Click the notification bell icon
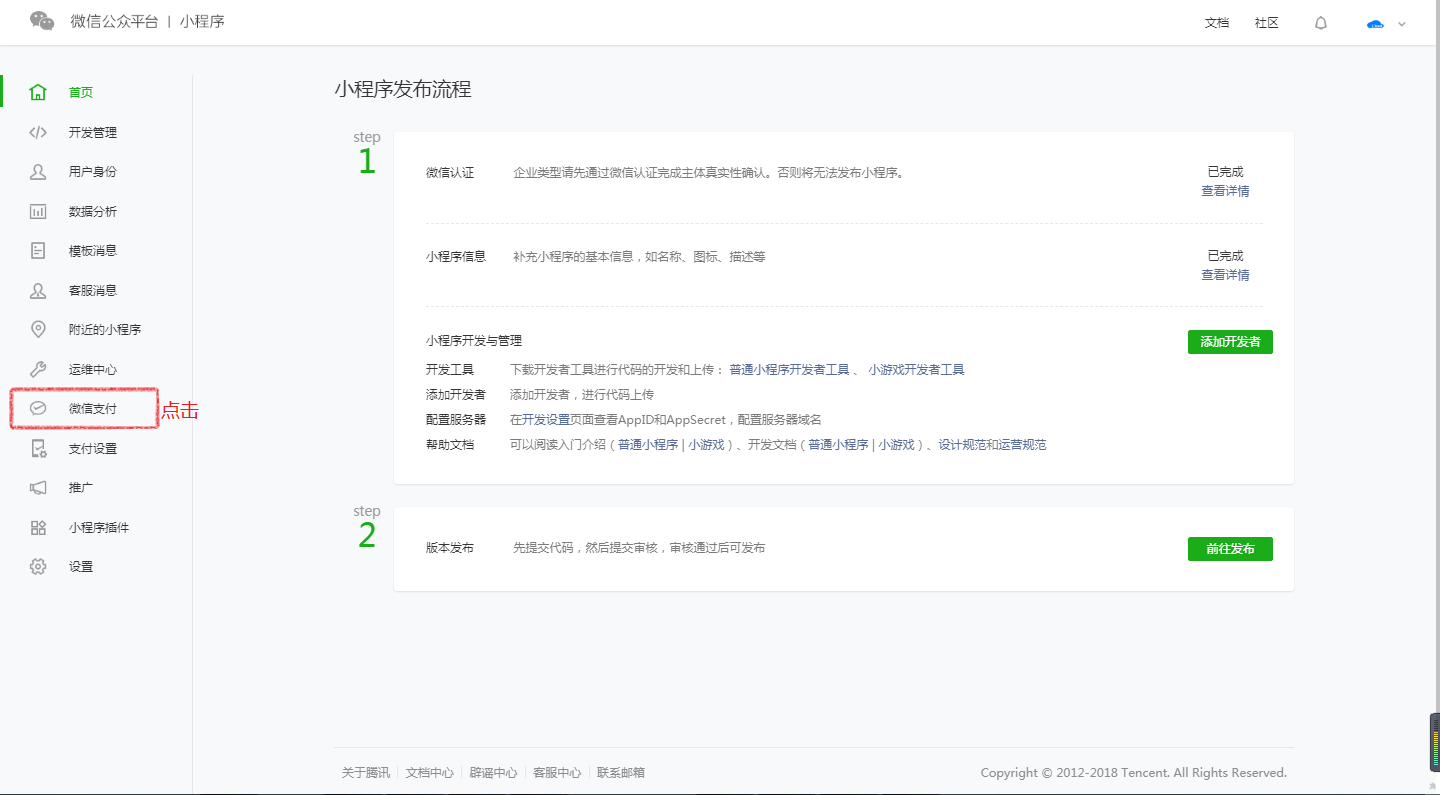Screen dimensions: 1440x795 pyautogui.click(x=1320, y=22)
